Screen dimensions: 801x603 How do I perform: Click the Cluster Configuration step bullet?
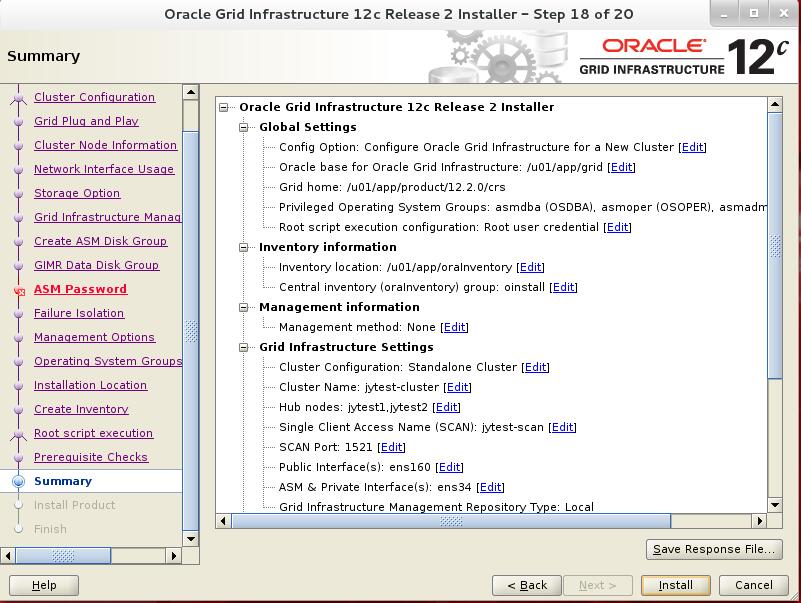18,98
